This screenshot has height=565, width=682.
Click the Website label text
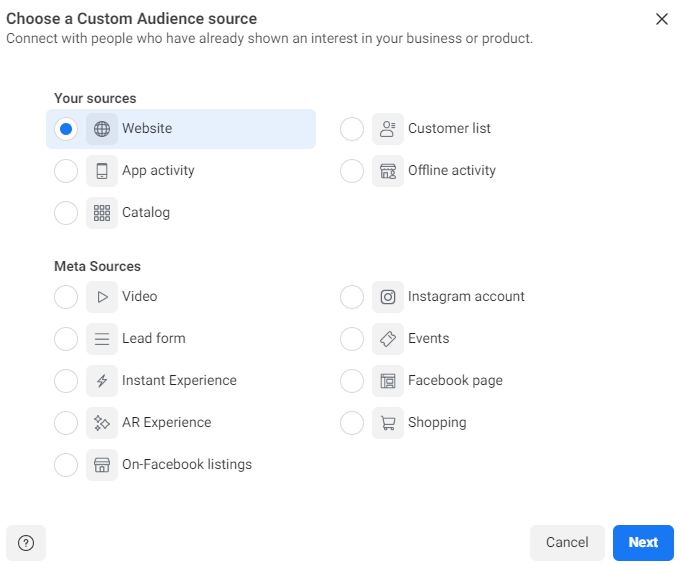pos(147,129)
